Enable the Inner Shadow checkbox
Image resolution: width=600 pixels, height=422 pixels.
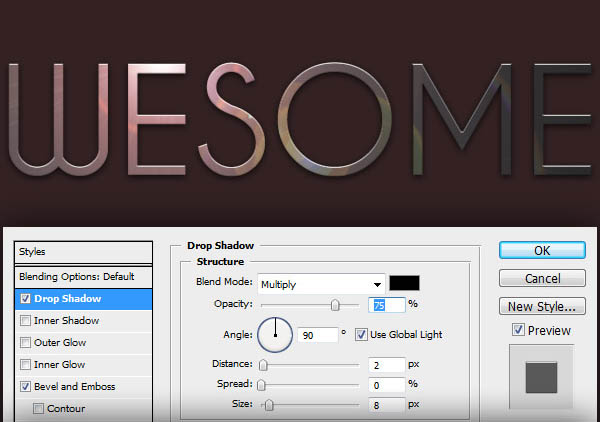25,320
